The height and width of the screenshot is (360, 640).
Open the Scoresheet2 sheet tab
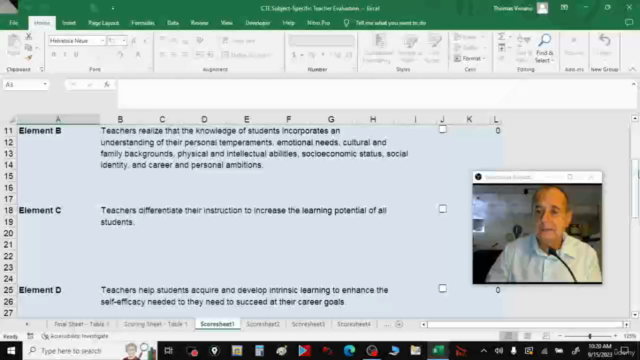click(x=263, y=324)
